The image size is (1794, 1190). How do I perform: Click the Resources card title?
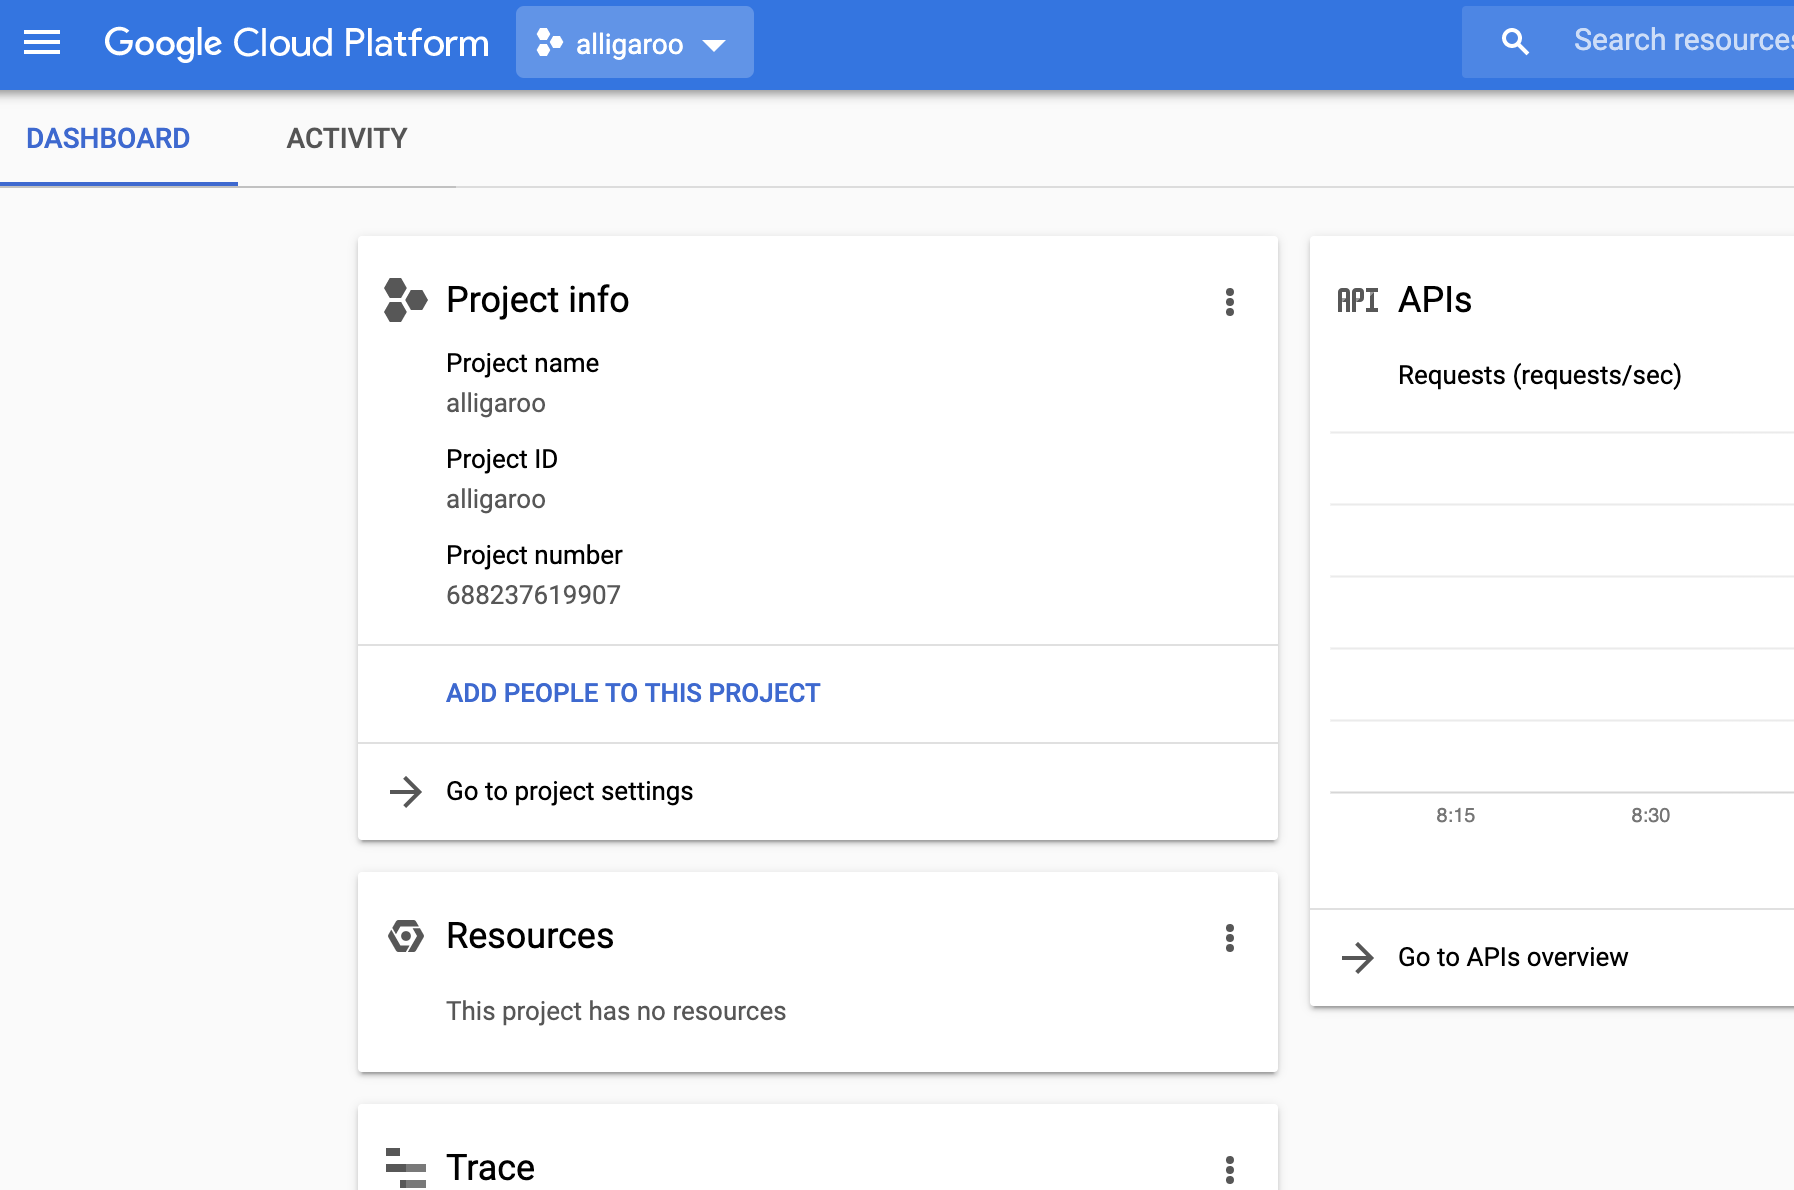530,936
